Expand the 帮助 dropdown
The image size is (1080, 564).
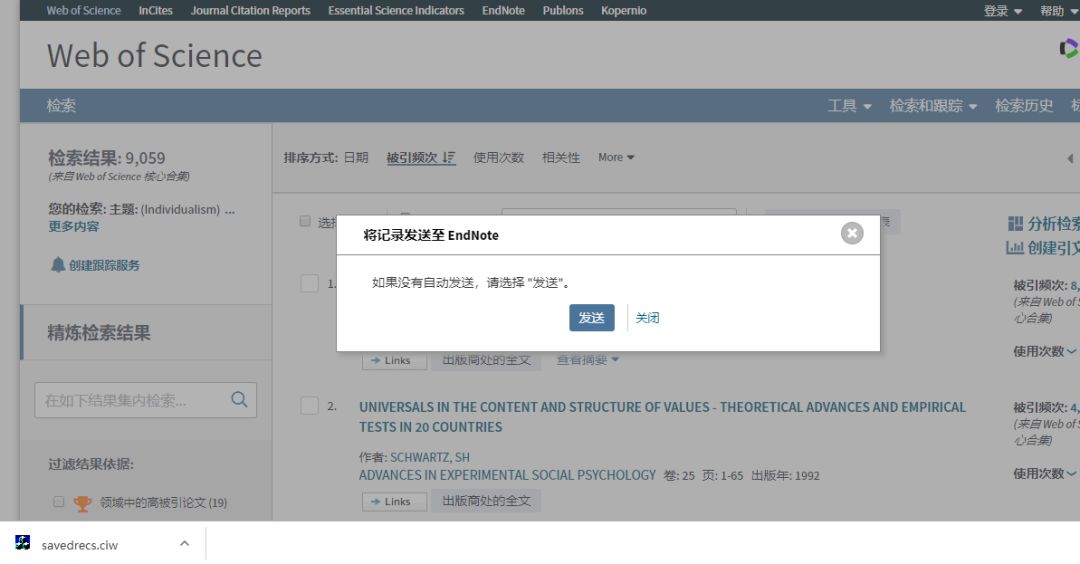click(x=1059, y=11)
